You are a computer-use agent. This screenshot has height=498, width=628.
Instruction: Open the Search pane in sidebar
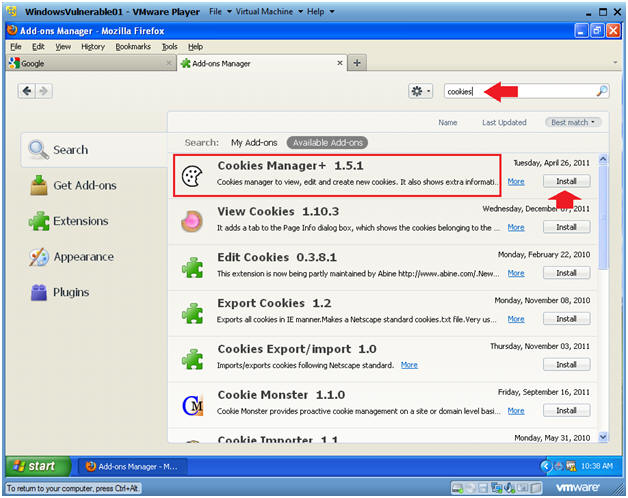tap(95, 150)
